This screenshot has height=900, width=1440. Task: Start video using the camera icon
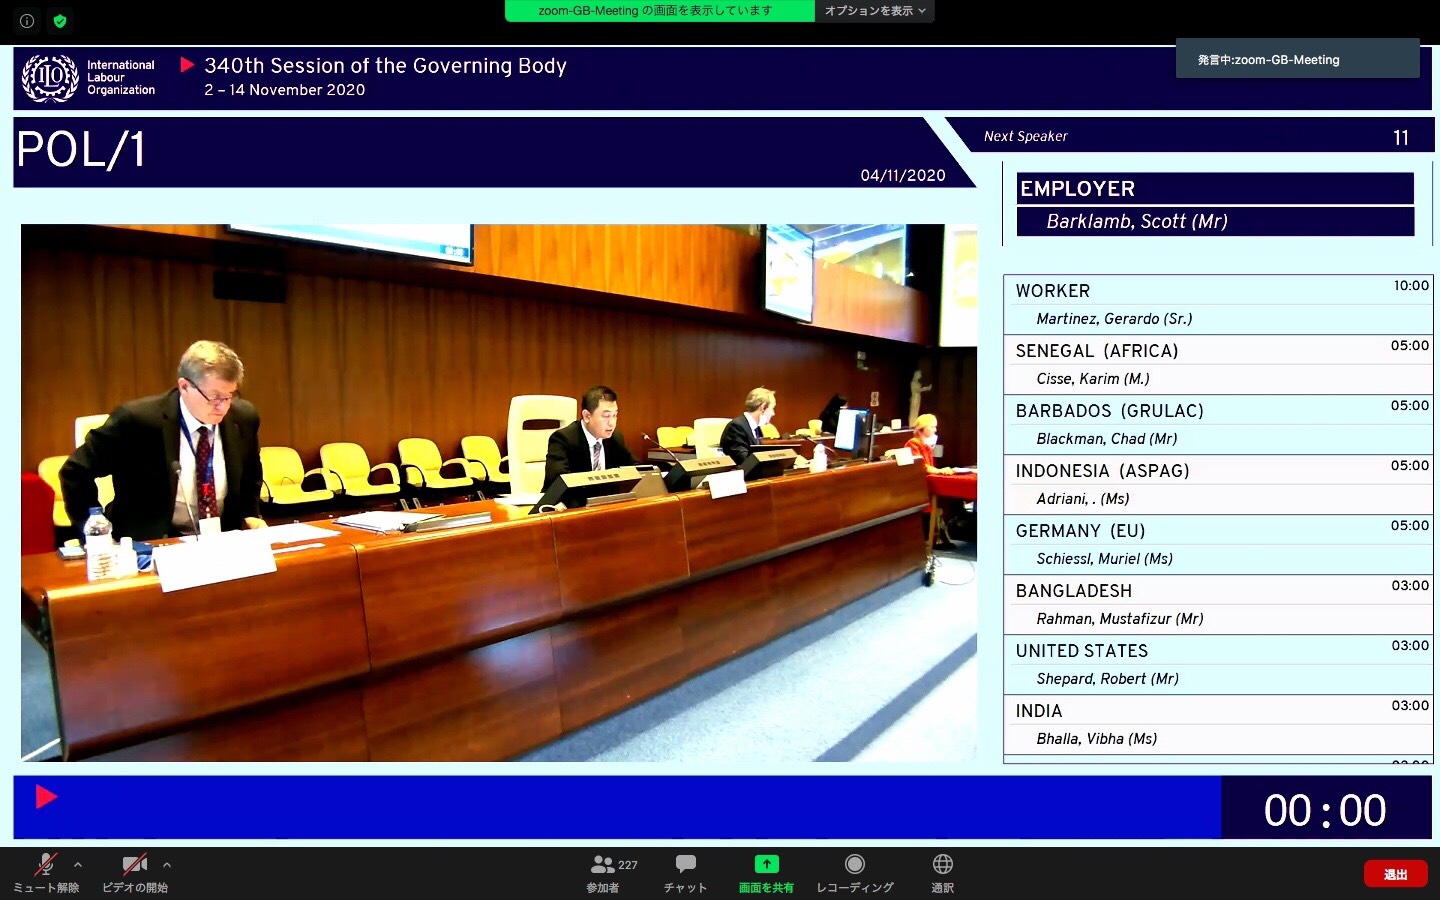pos(134,865)
